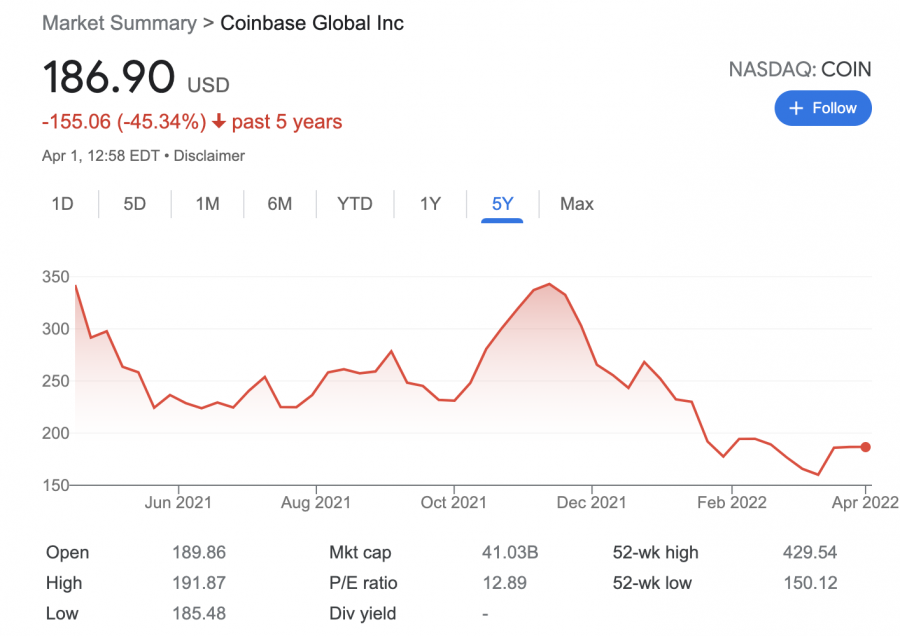Click the Mkt cap value 41.03B
Image resolution: width=900 pixels, height=636 pixels.
510,552
